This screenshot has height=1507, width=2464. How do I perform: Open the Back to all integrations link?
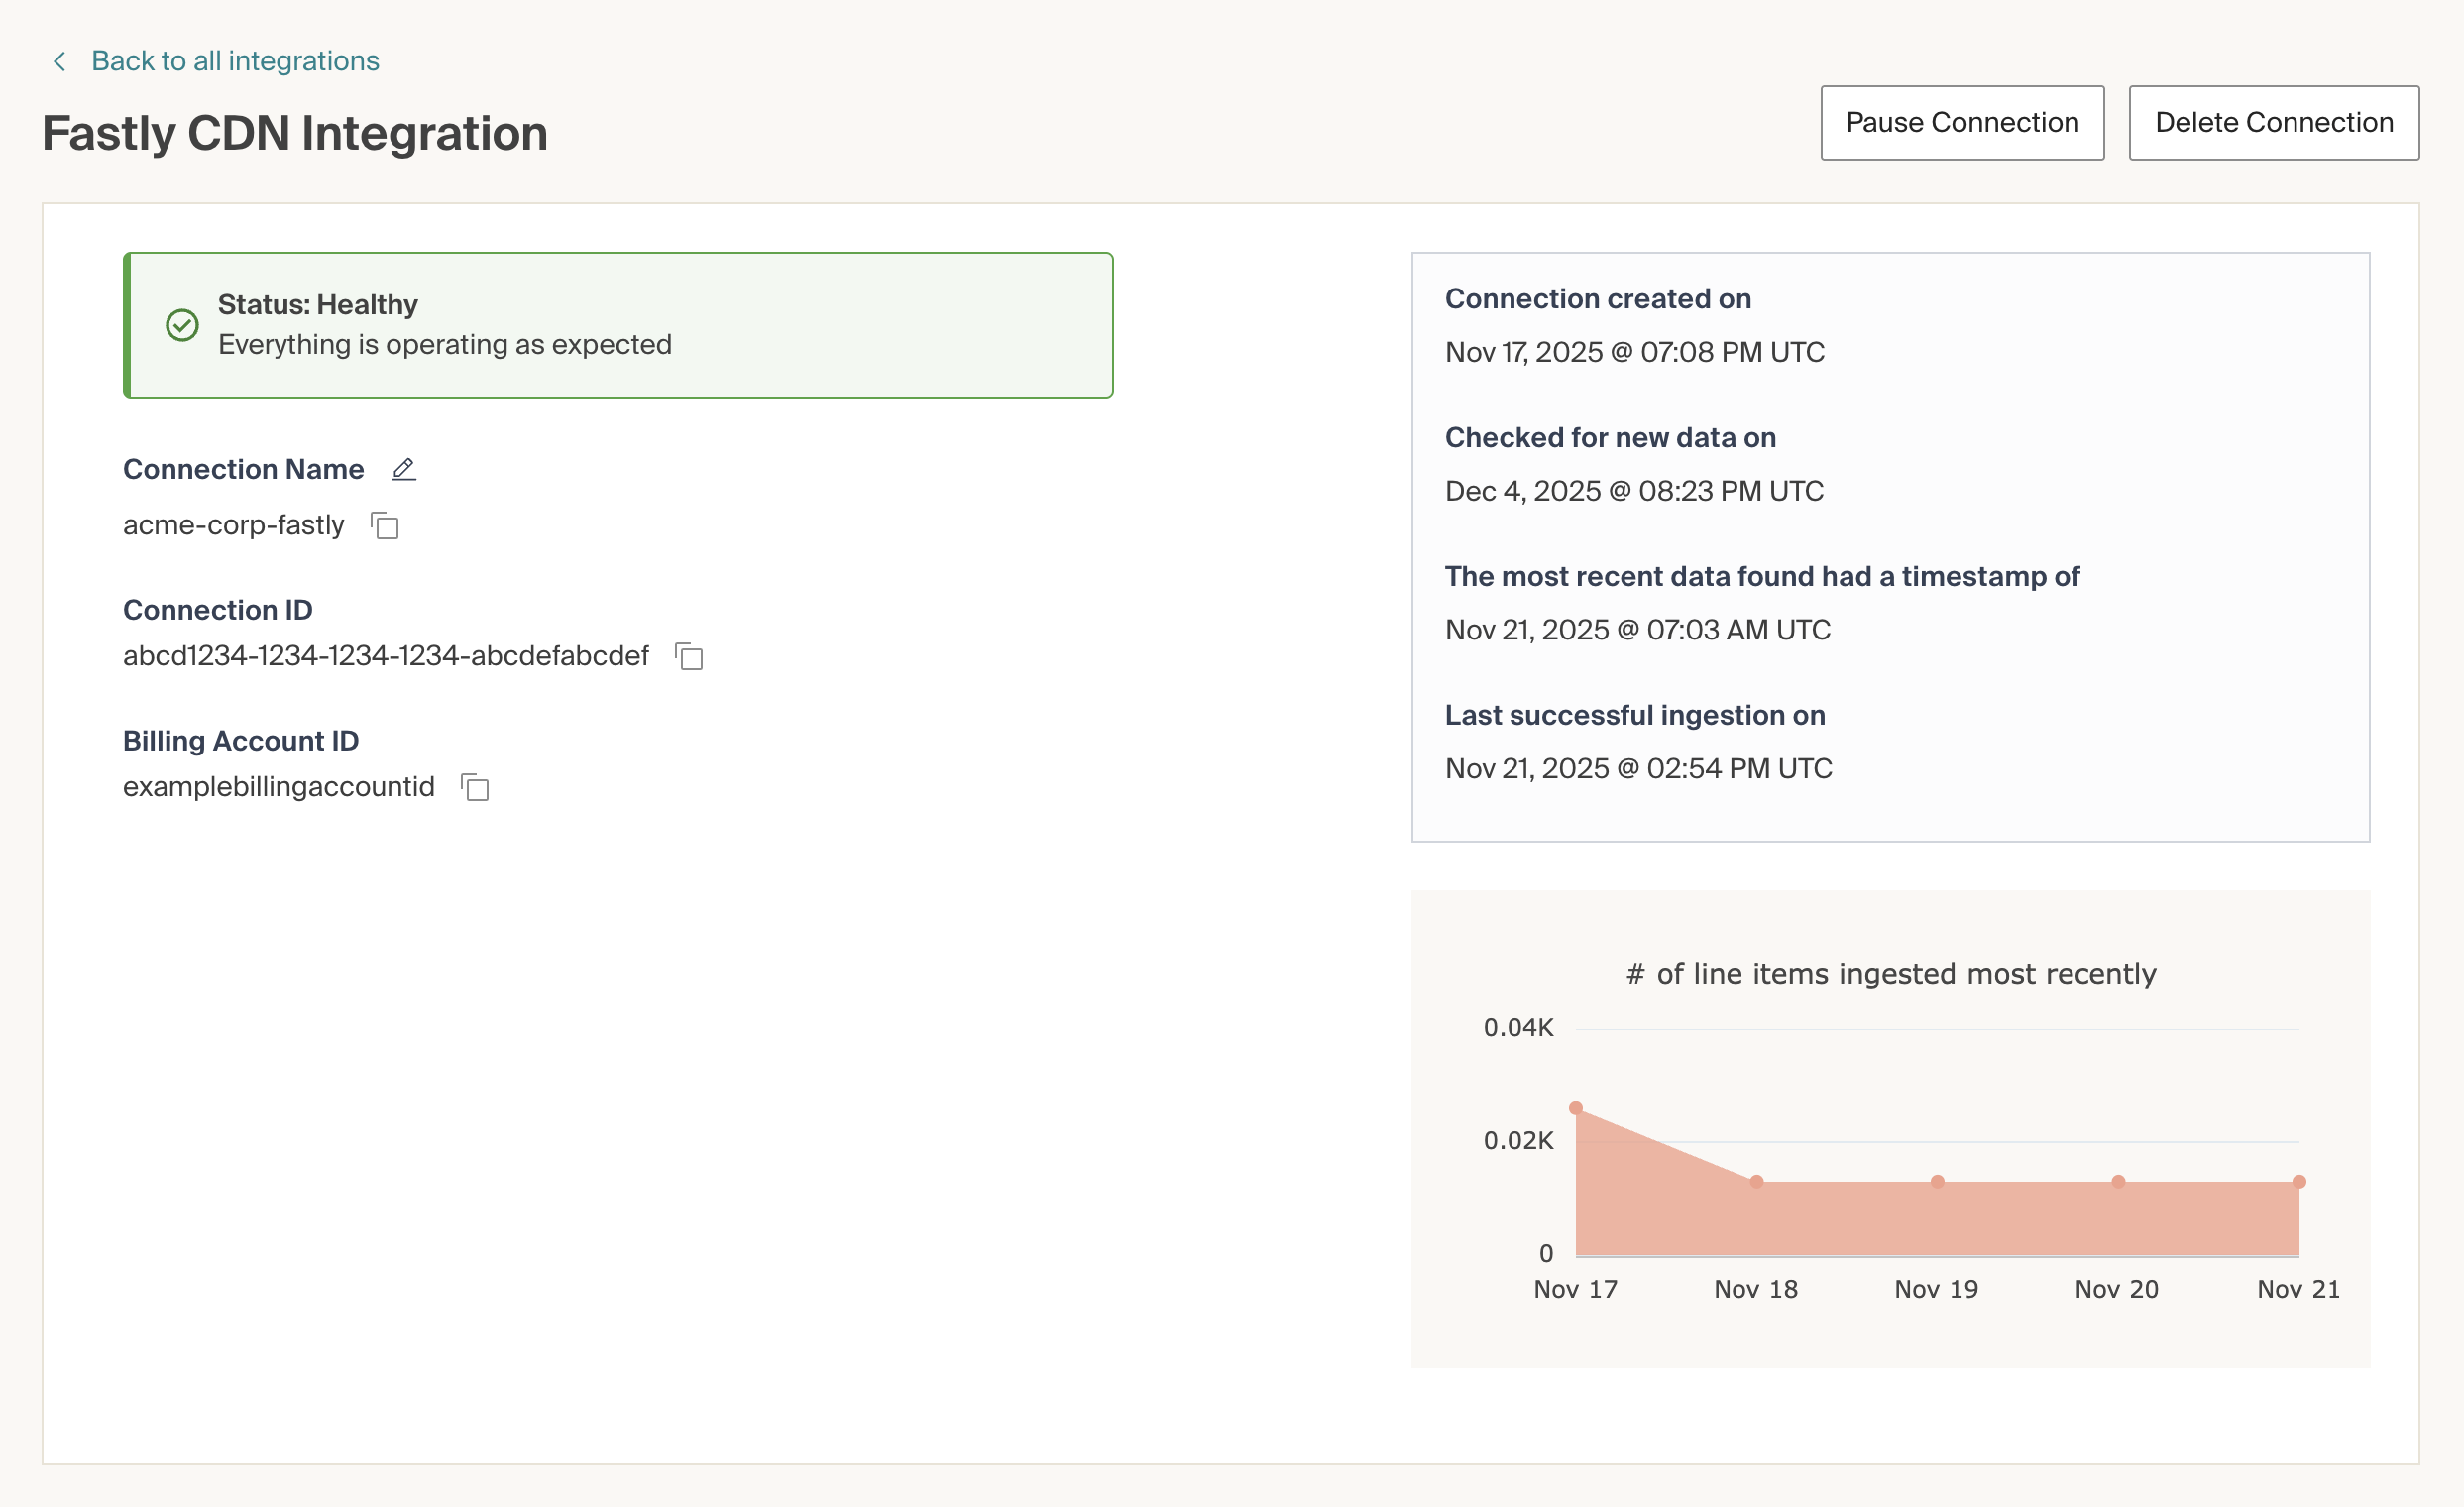(236, 60)
